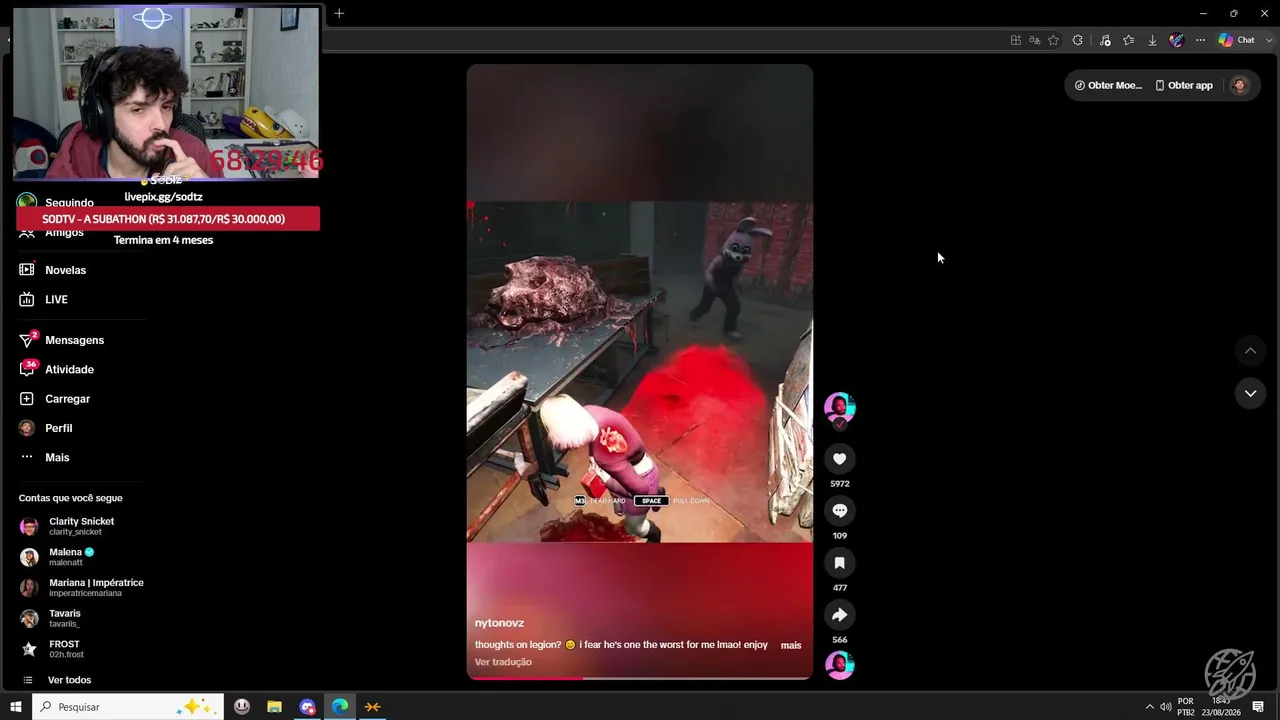Viewport: 1280px width, 720px height.
Task: Open the Windows Start menu
Action: click(16, 707)
